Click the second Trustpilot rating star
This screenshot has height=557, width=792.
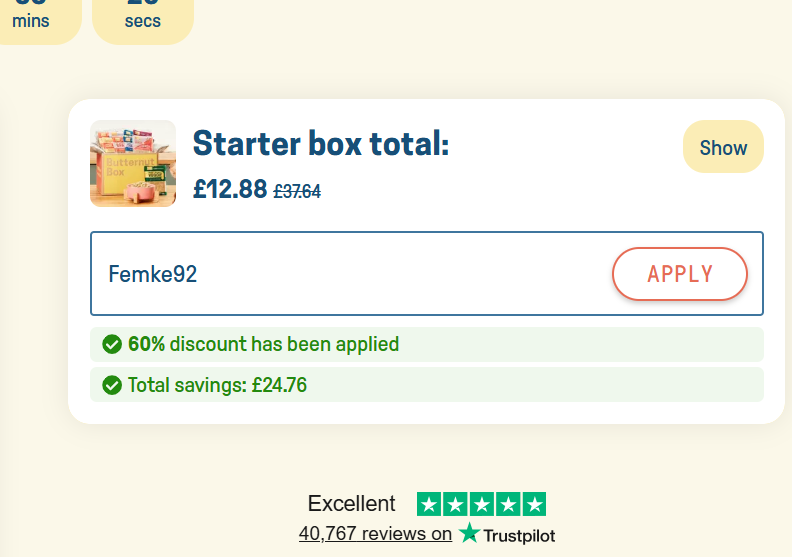[x=455, y=504]
